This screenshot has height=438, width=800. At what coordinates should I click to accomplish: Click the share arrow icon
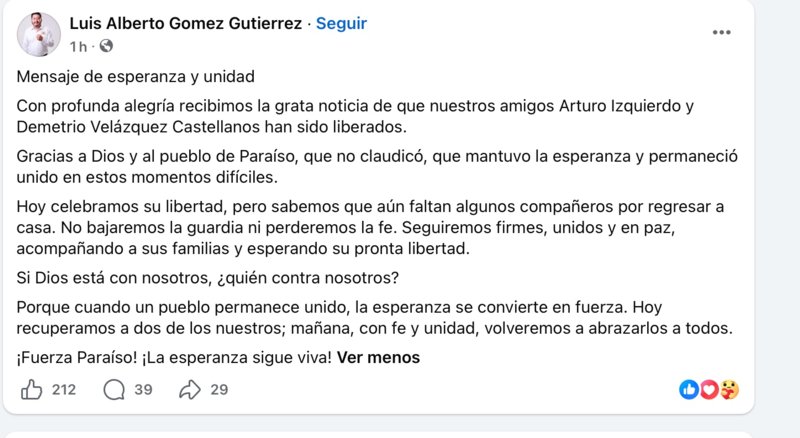(x=190, y=390)
